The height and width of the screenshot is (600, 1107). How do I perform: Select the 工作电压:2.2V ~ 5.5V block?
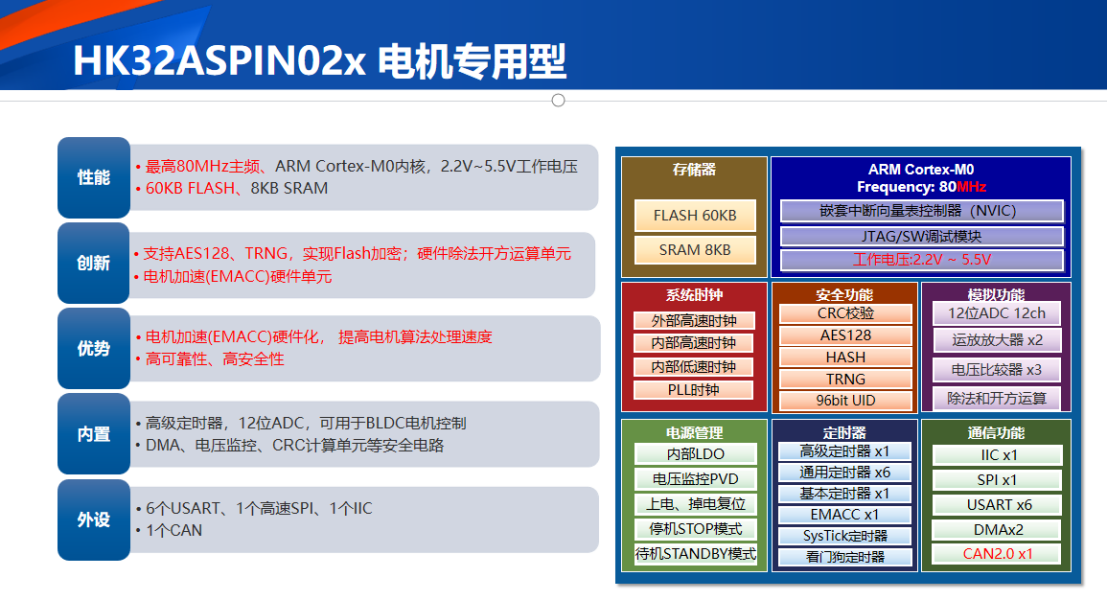921,260
